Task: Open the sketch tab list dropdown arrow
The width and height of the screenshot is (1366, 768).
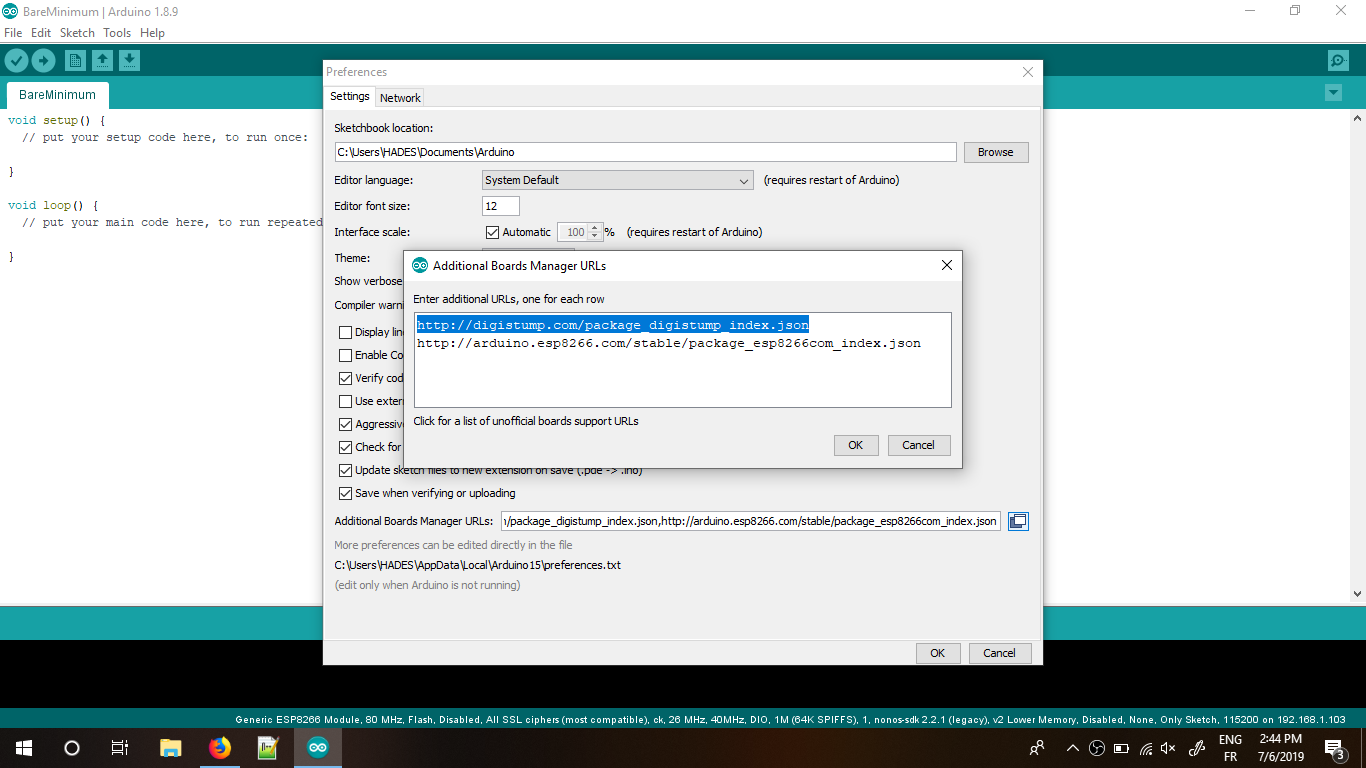Action: (x=1332, y=92)
